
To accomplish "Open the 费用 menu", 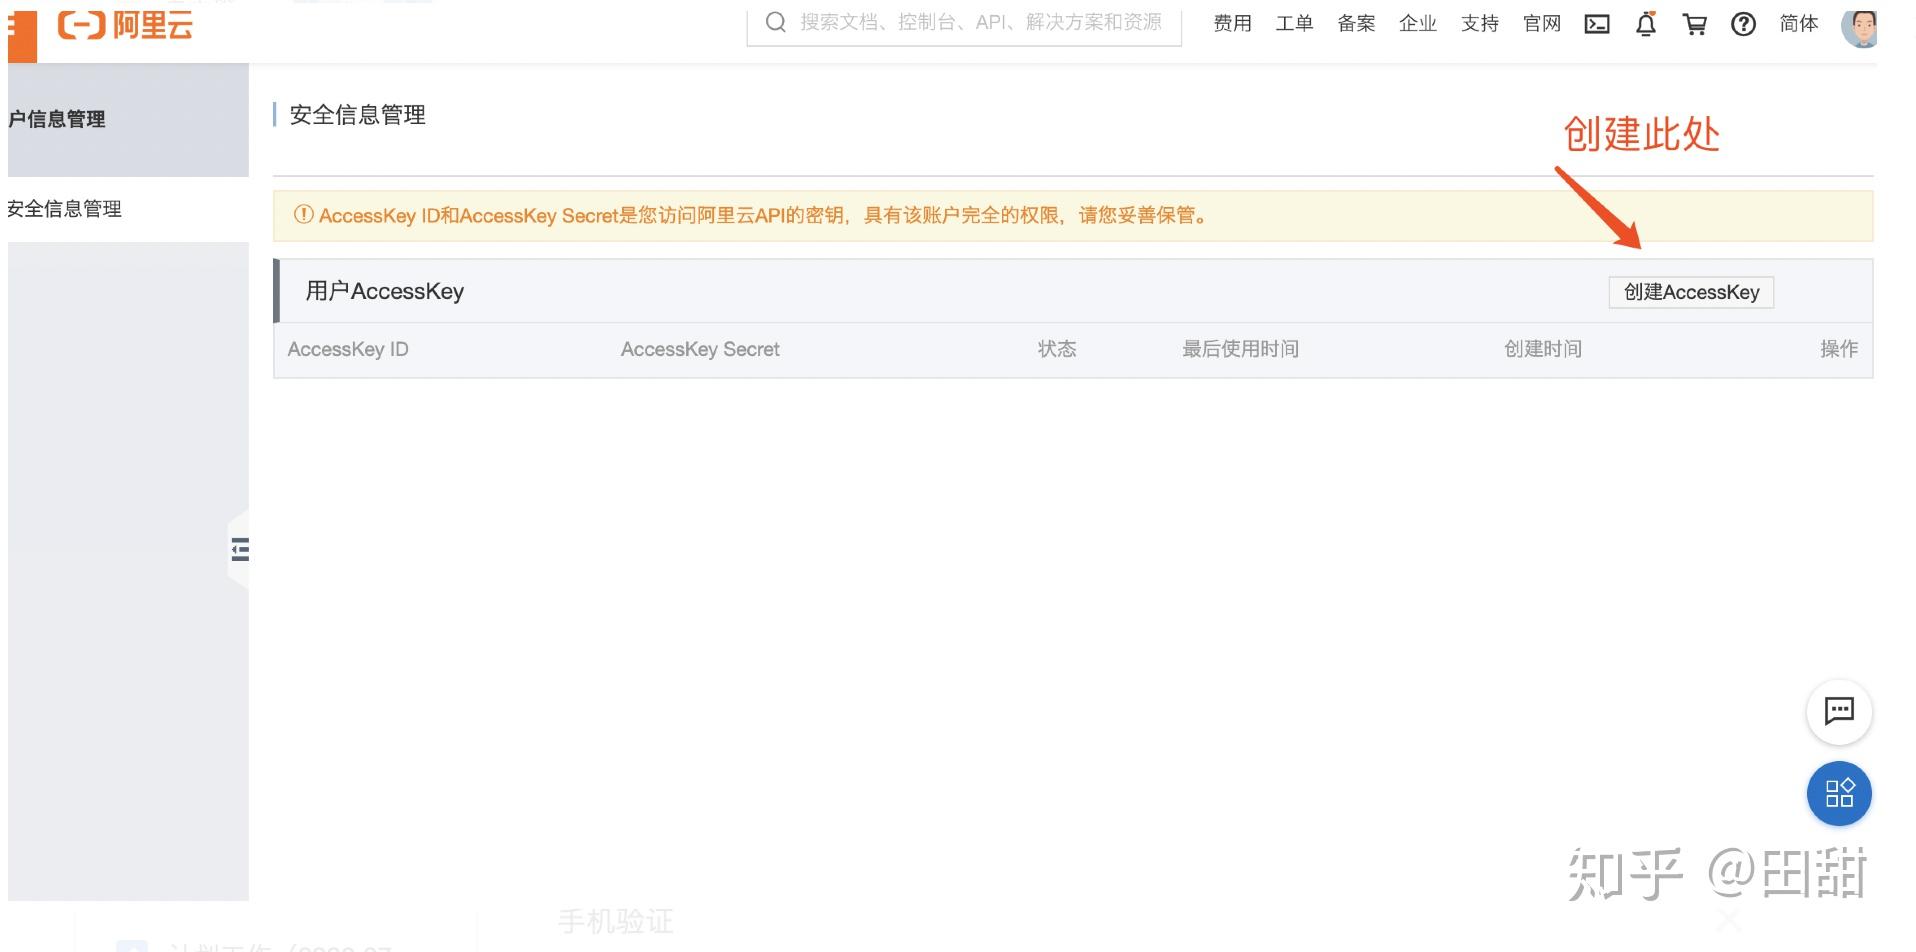I will click(1232, 24).
